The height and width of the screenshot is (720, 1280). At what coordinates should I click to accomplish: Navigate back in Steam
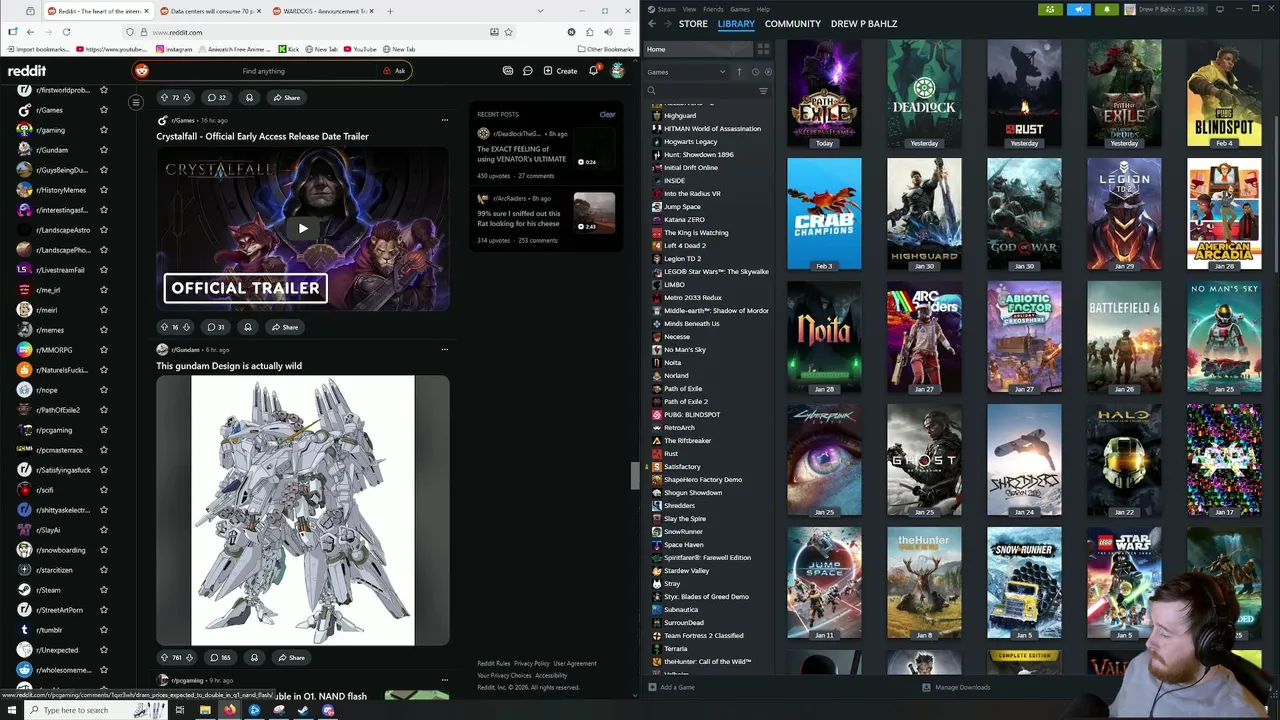tap(652, 24)
